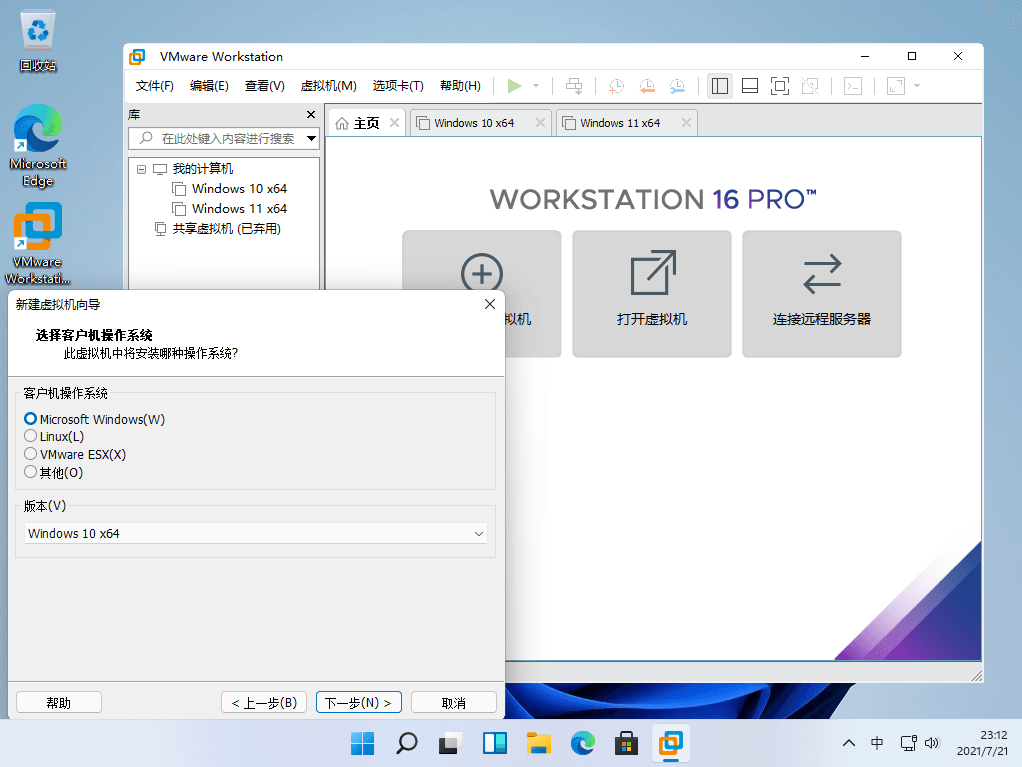
Task: Click the 帮助 button in wizard
Action: [x=59, y=702]
